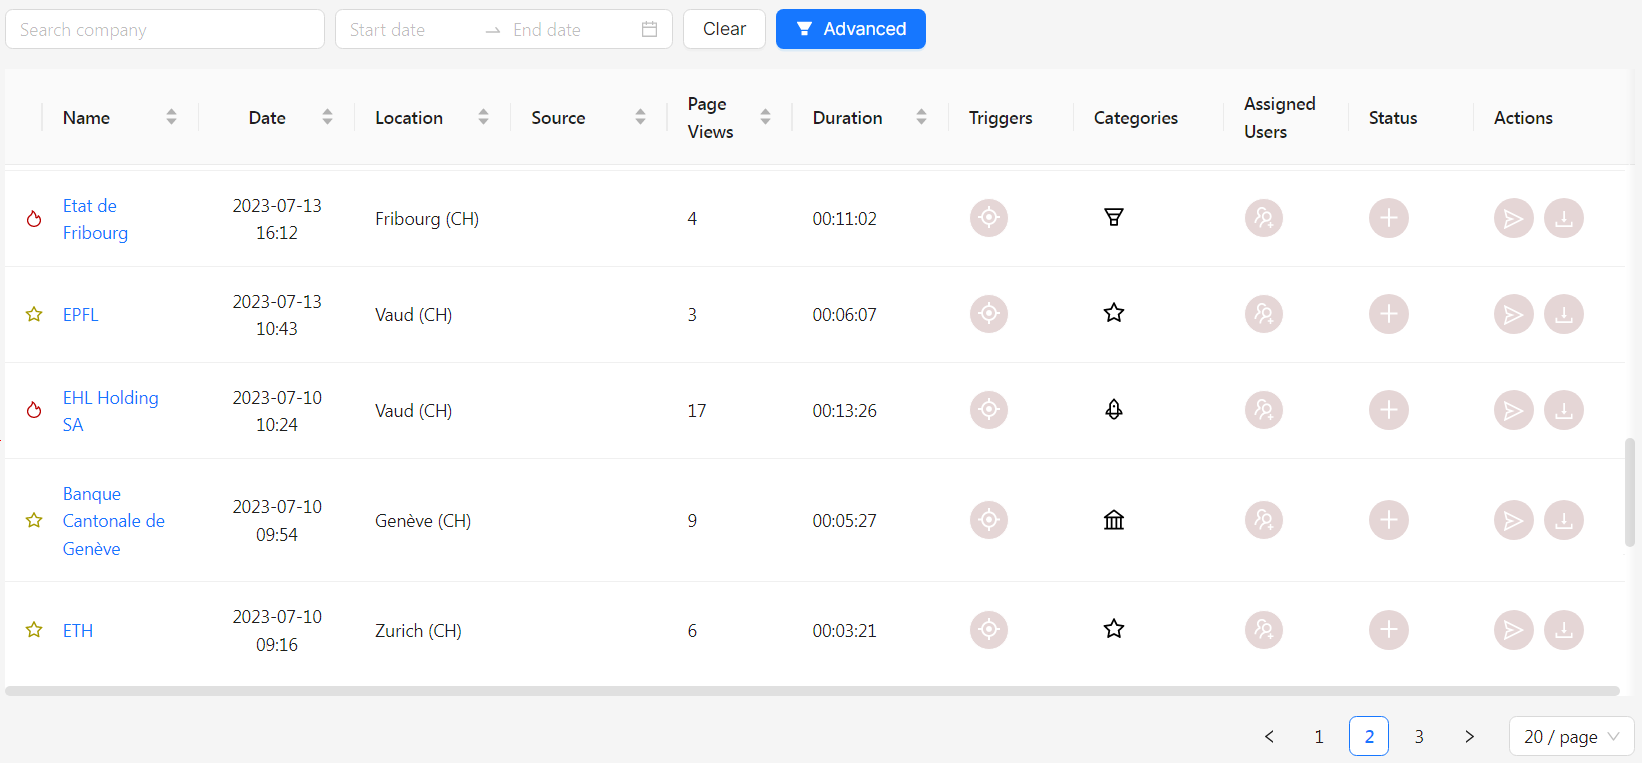Screen dimensions: 1642x763
Task: Open EHL Holding SA company link
Action: (110, 411)
